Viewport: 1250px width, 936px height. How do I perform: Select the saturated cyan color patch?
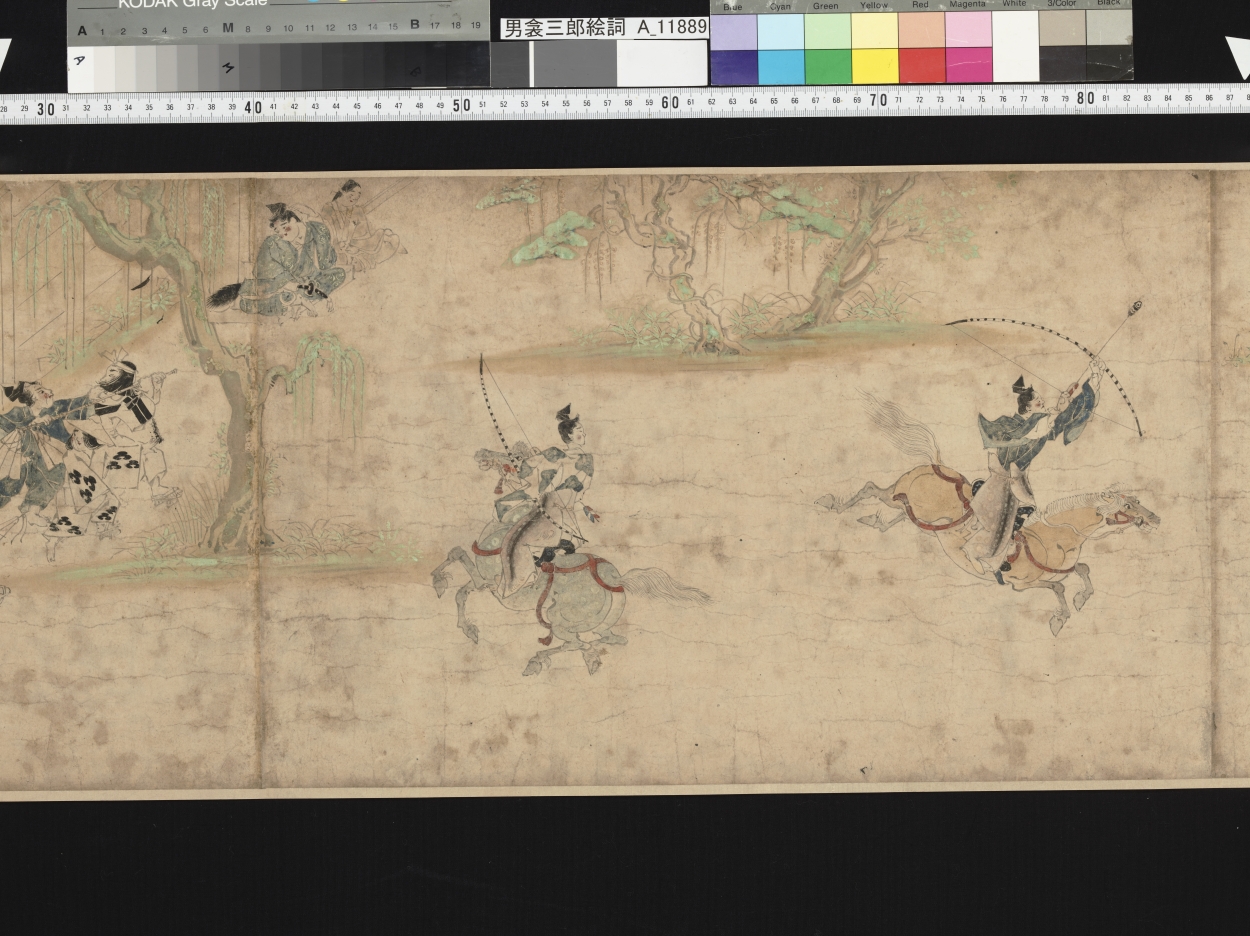click(780, 66)
